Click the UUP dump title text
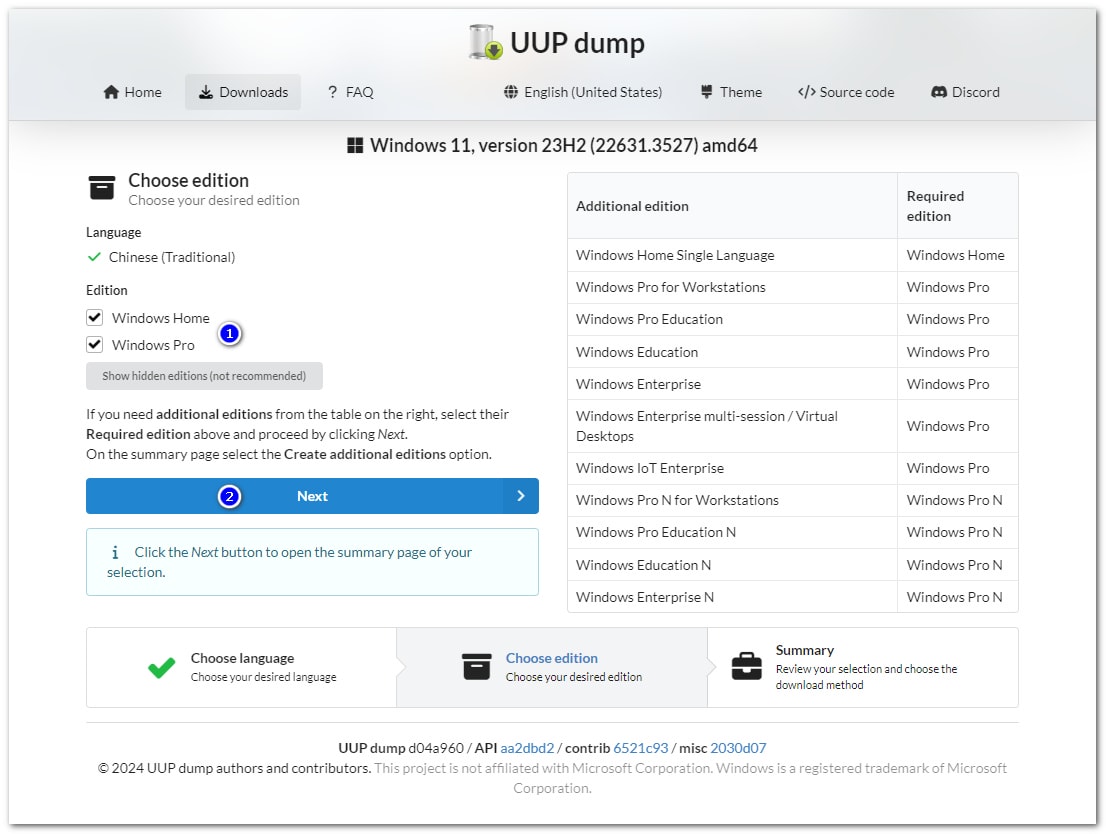The image size is (1106, 834). coord(577,43)
